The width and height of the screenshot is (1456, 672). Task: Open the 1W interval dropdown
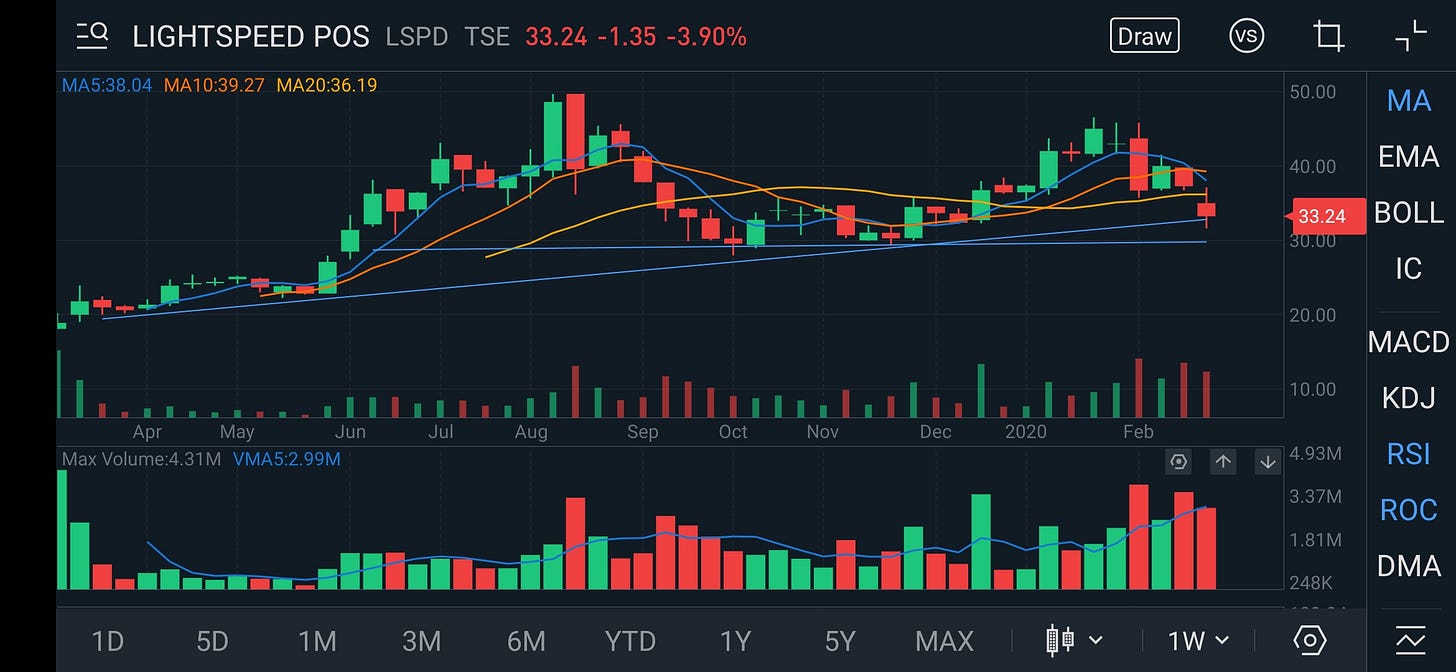click(1199, 640)
